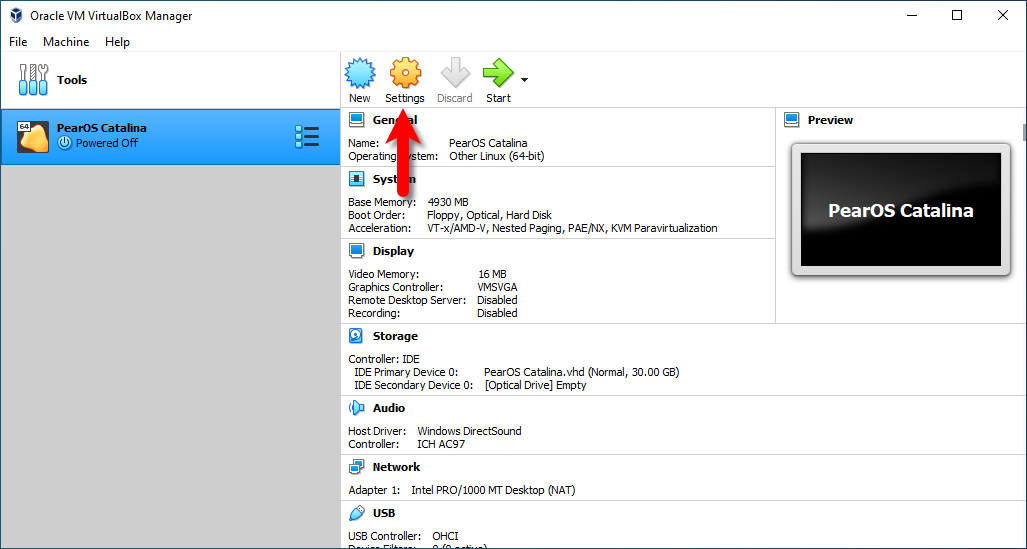Click the PearOS Catalina preview thumbnail

(901, 210)
